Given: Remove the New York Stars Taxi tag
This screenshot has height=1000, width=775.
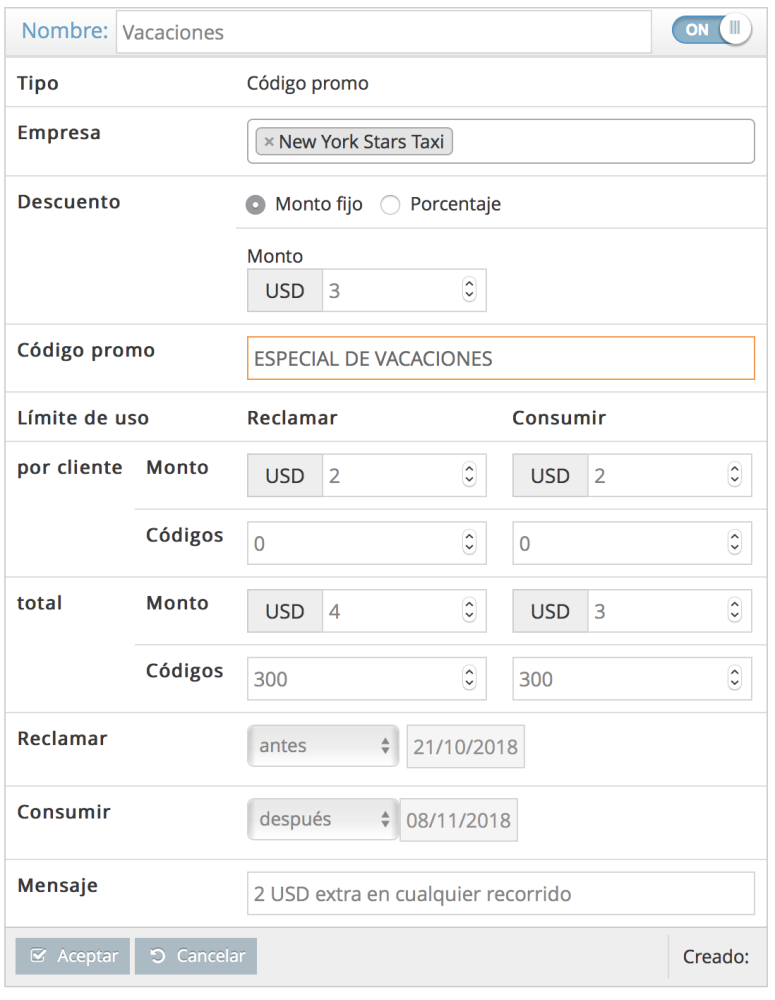Looking at the screenshot, I should pos(268,142).
